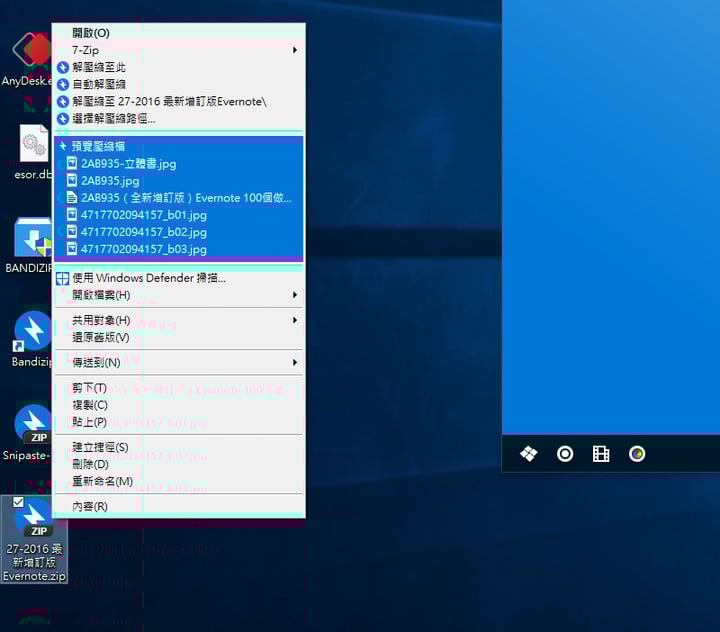
Task: Choose 剪下(T) from the context menu
Action: [x=179, y=388]
